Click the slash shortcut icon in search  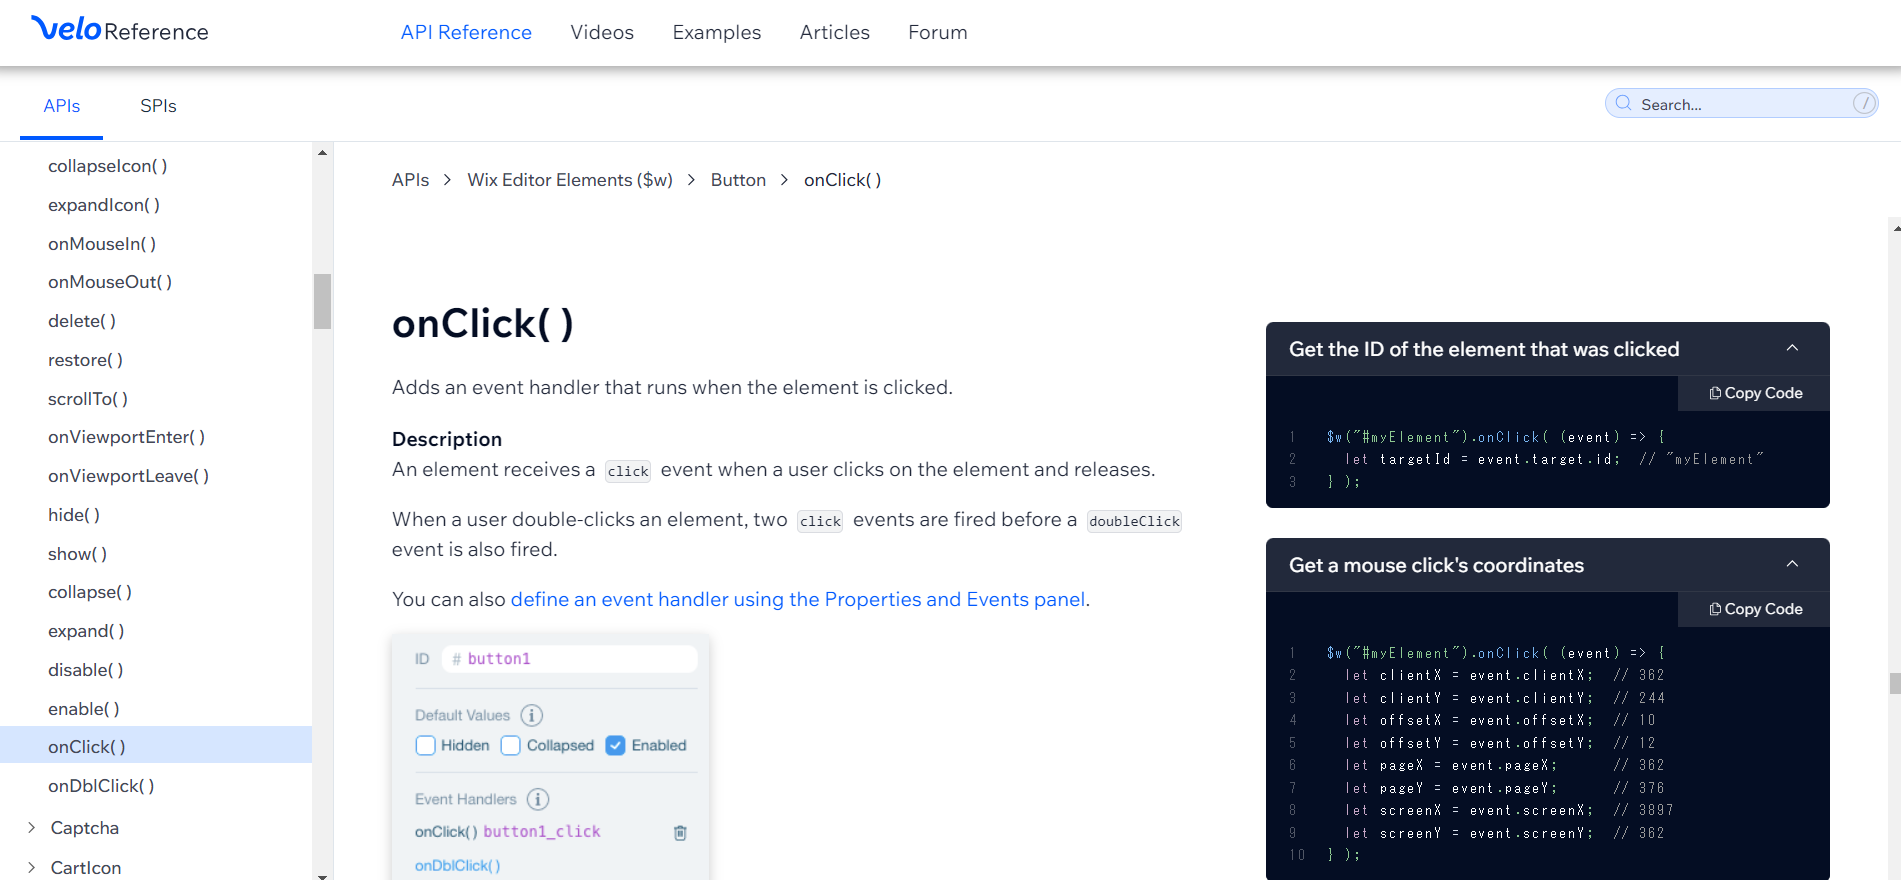click(1863, 103)
